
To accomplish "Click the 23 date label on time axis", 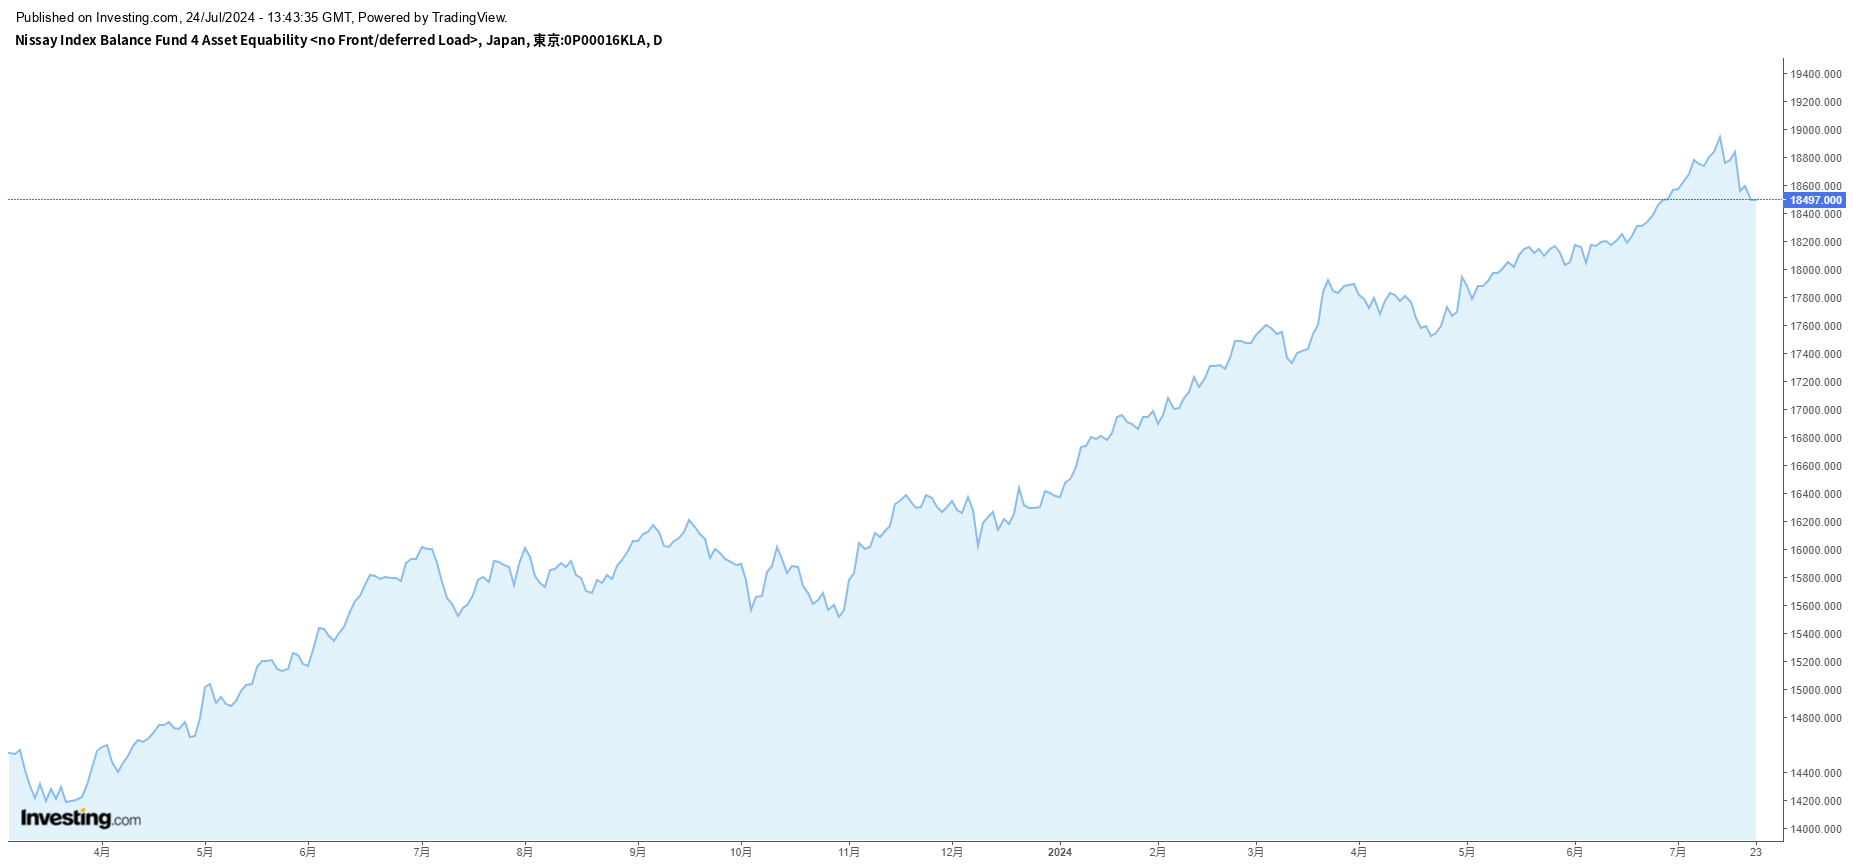I will pos(1755,852).
